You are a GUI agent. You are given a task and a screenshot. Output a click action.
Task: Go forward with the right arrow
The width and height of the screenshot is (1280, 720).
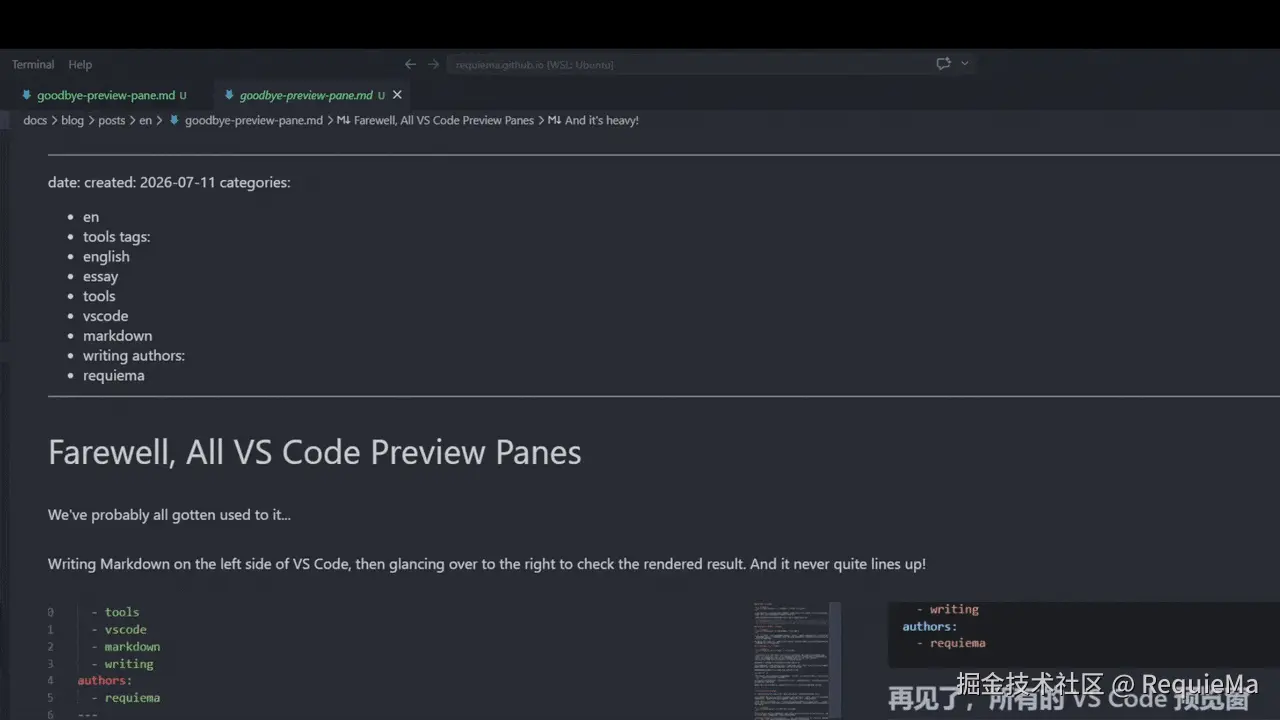433,64
